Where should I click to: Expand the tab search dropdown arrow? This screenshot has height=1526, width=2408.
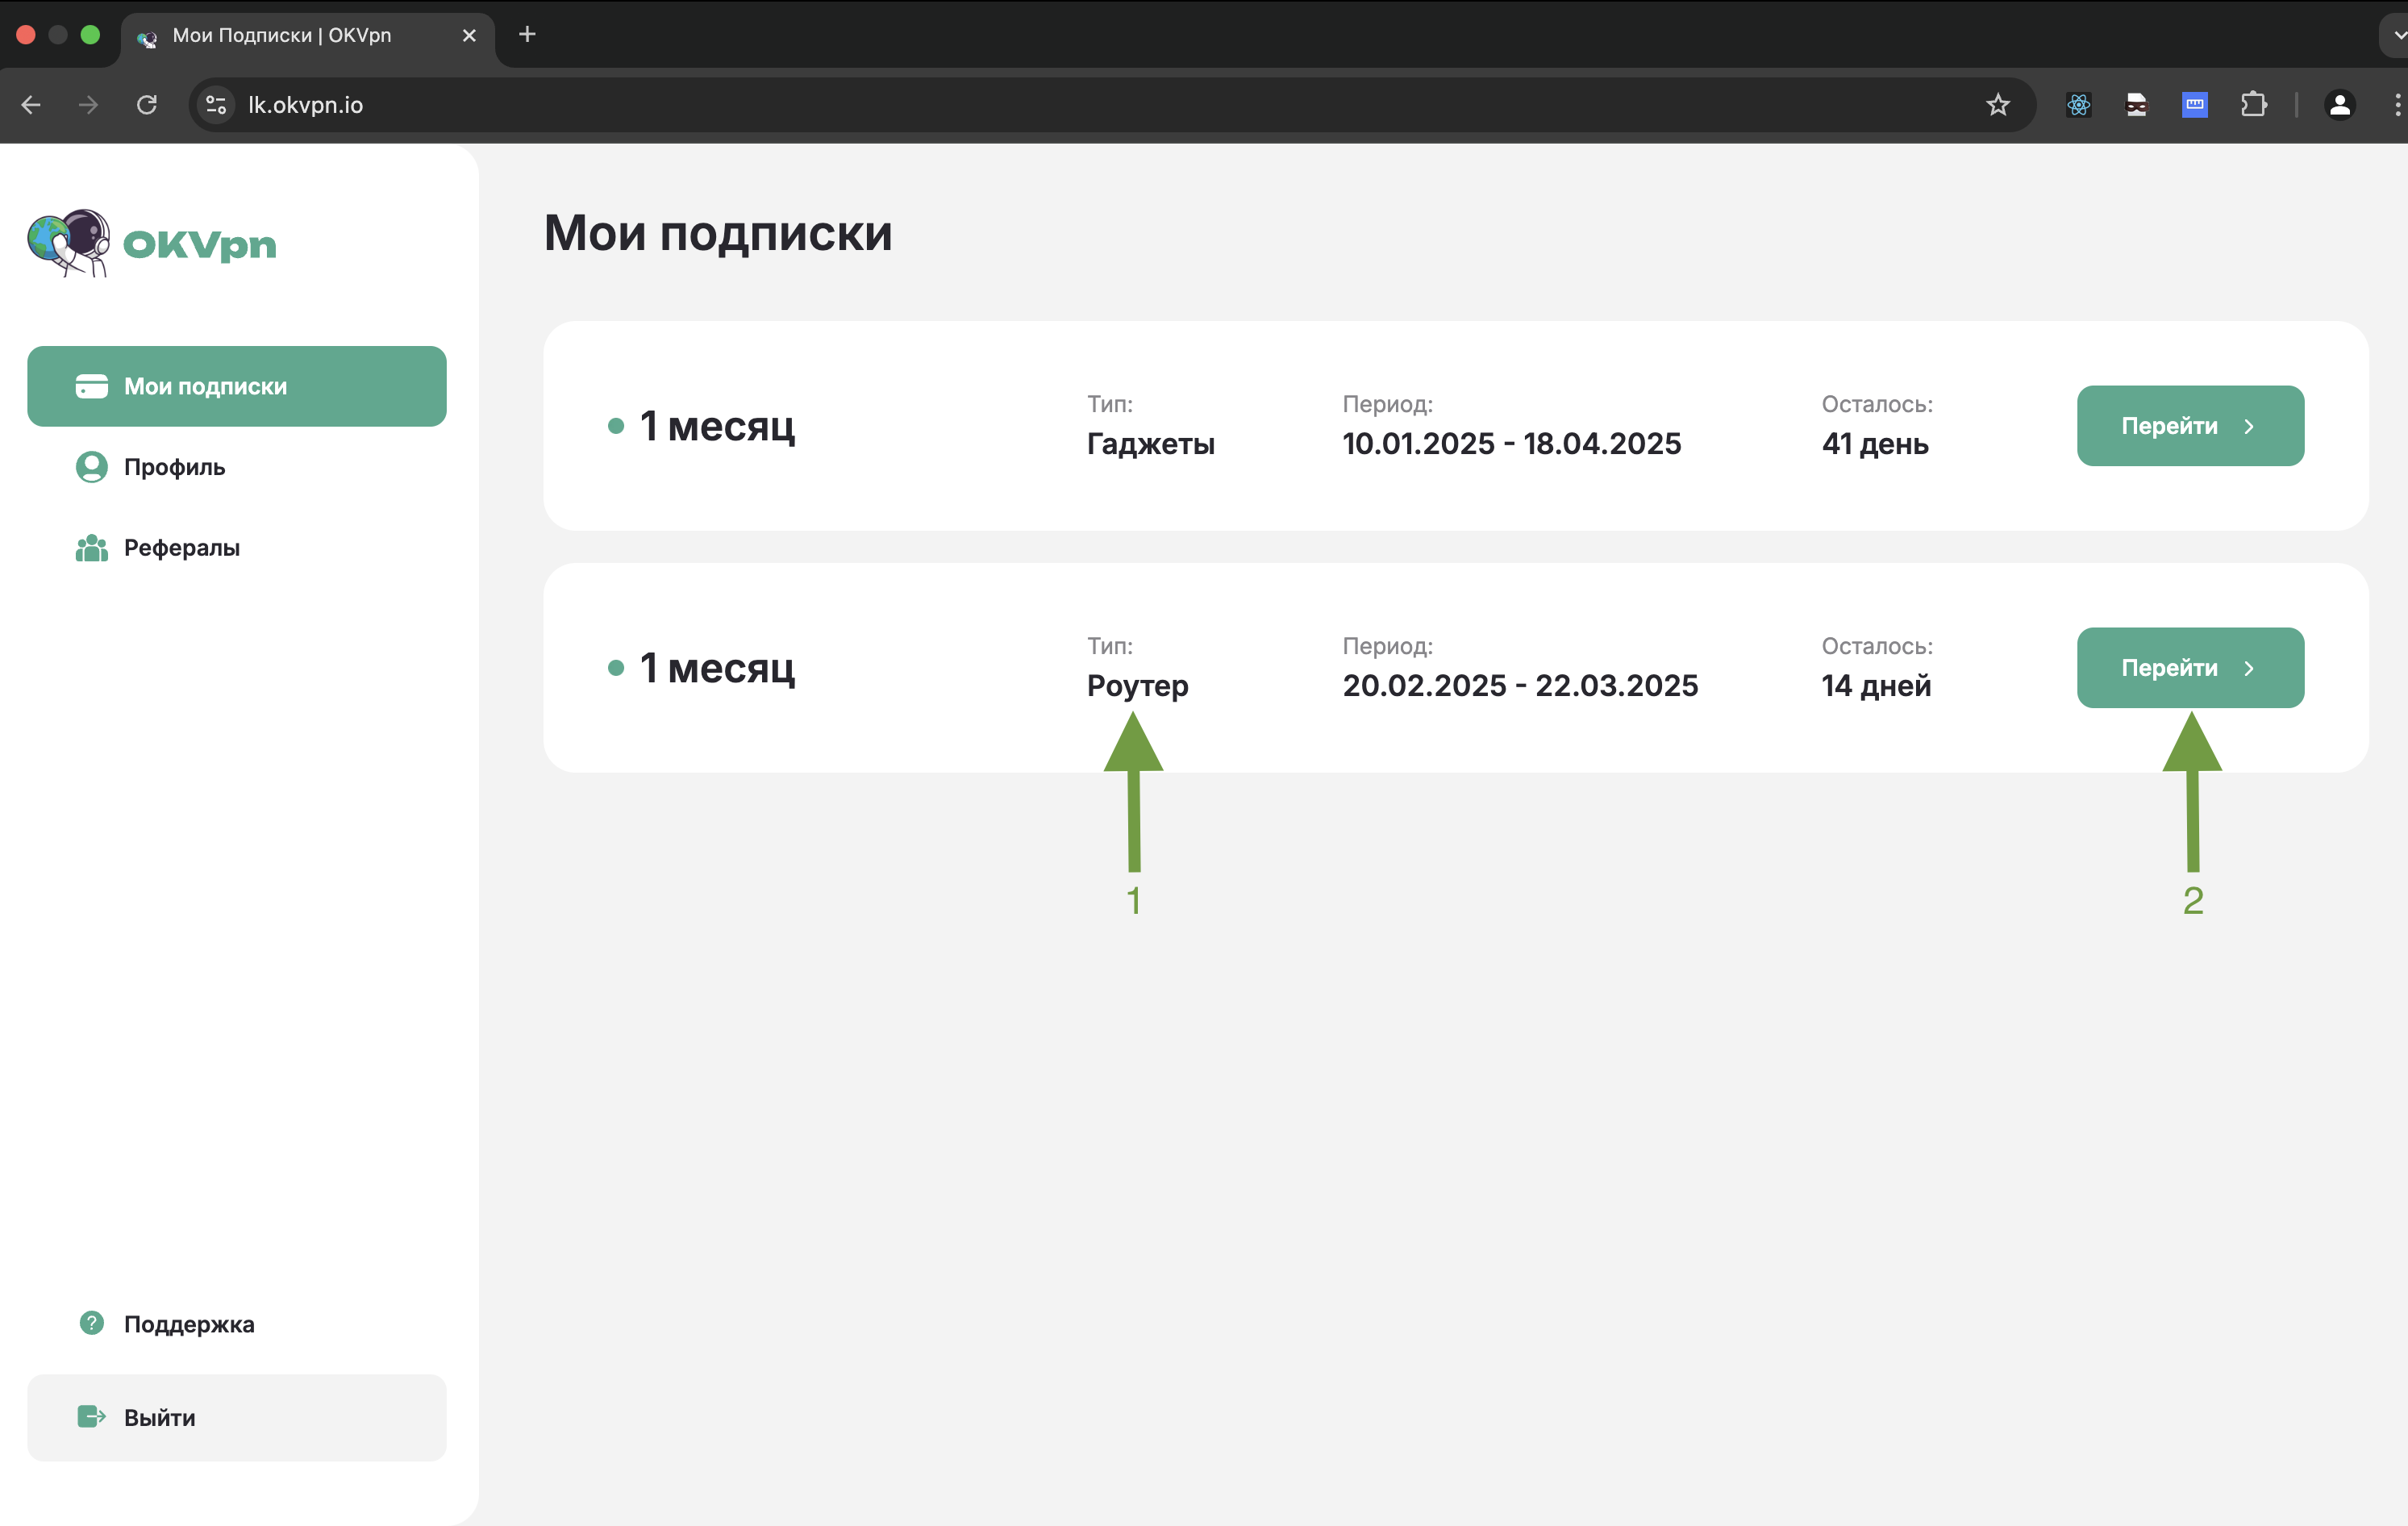tap(2396, 35)
